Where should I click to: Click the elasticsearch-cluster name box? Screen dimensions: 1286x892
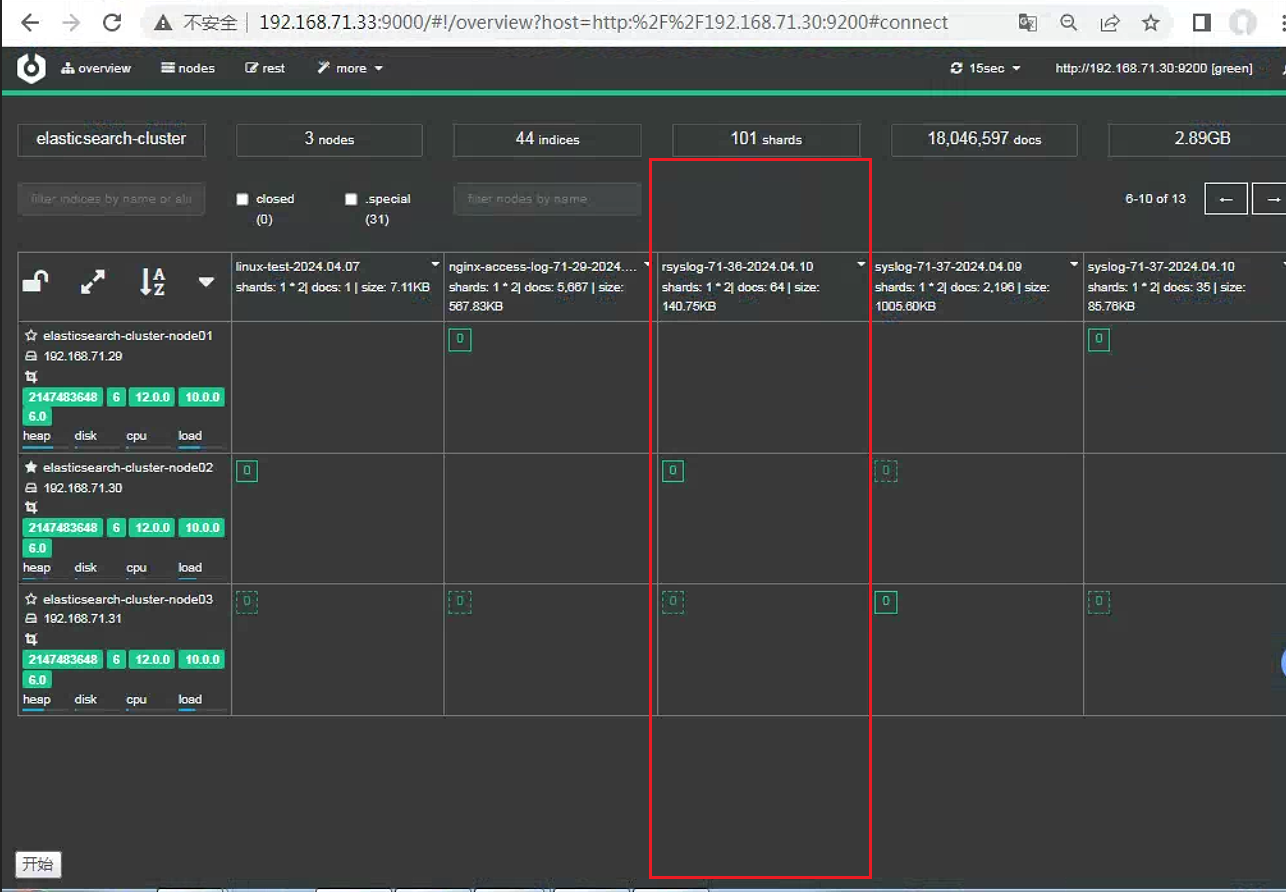coord(111,139)
